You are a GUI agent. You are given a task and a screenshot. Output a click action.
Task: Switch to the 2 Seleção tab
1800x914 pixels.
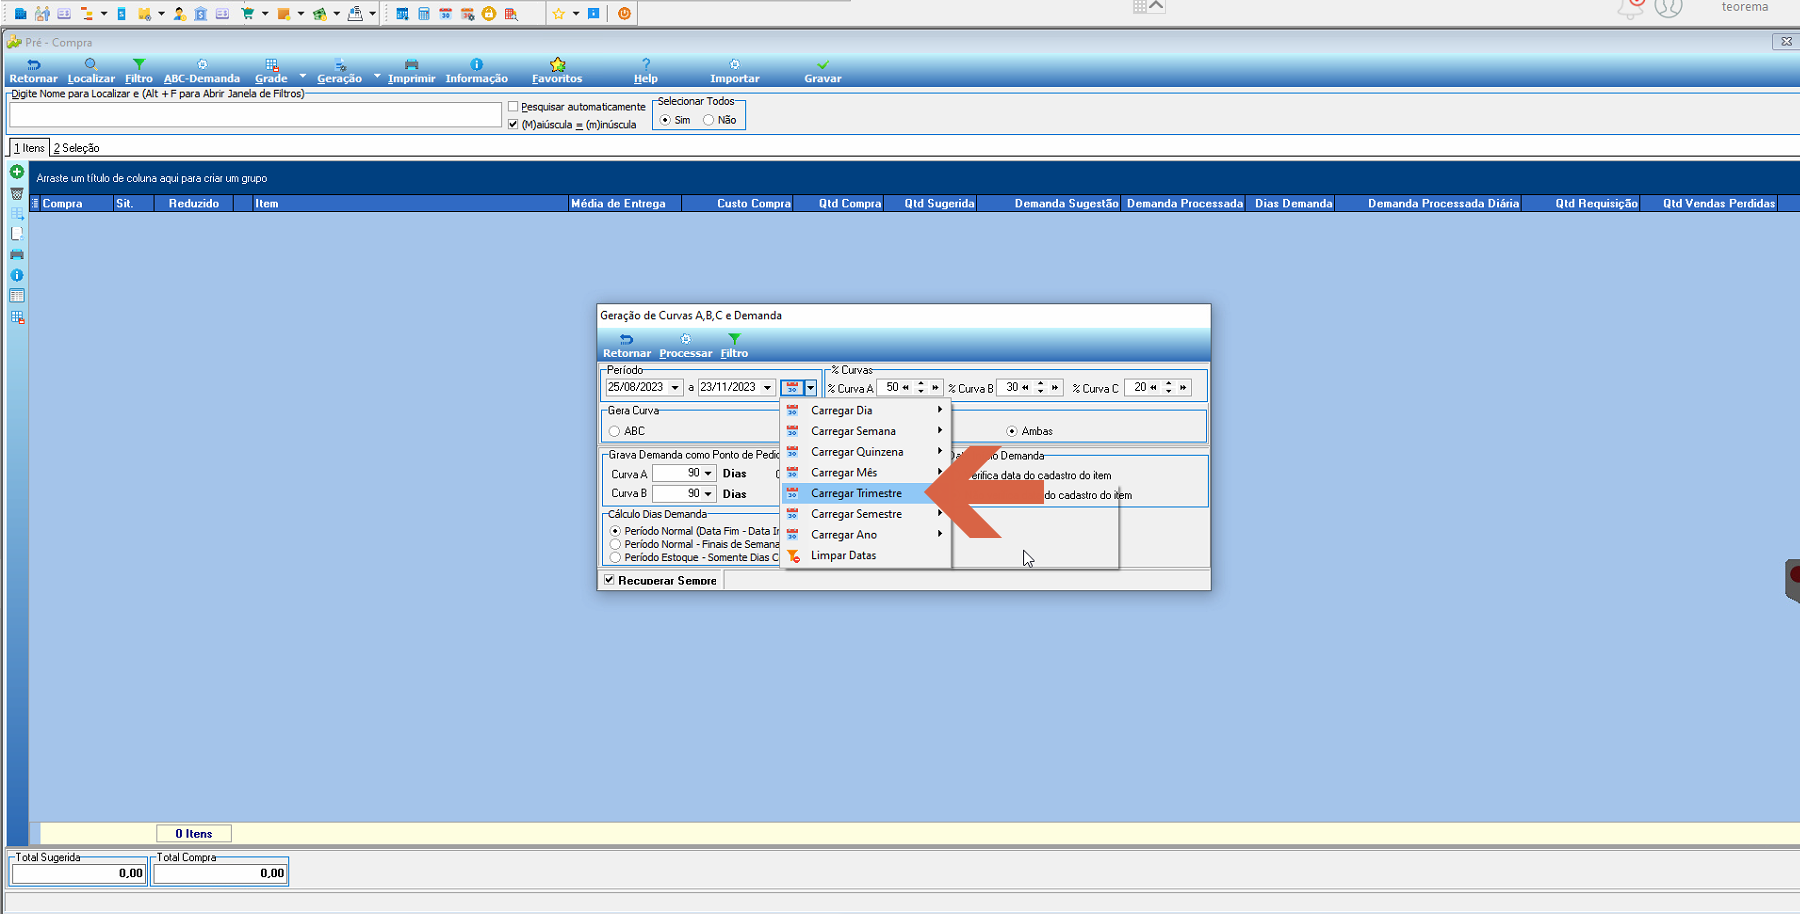click(x=77, y=148)
